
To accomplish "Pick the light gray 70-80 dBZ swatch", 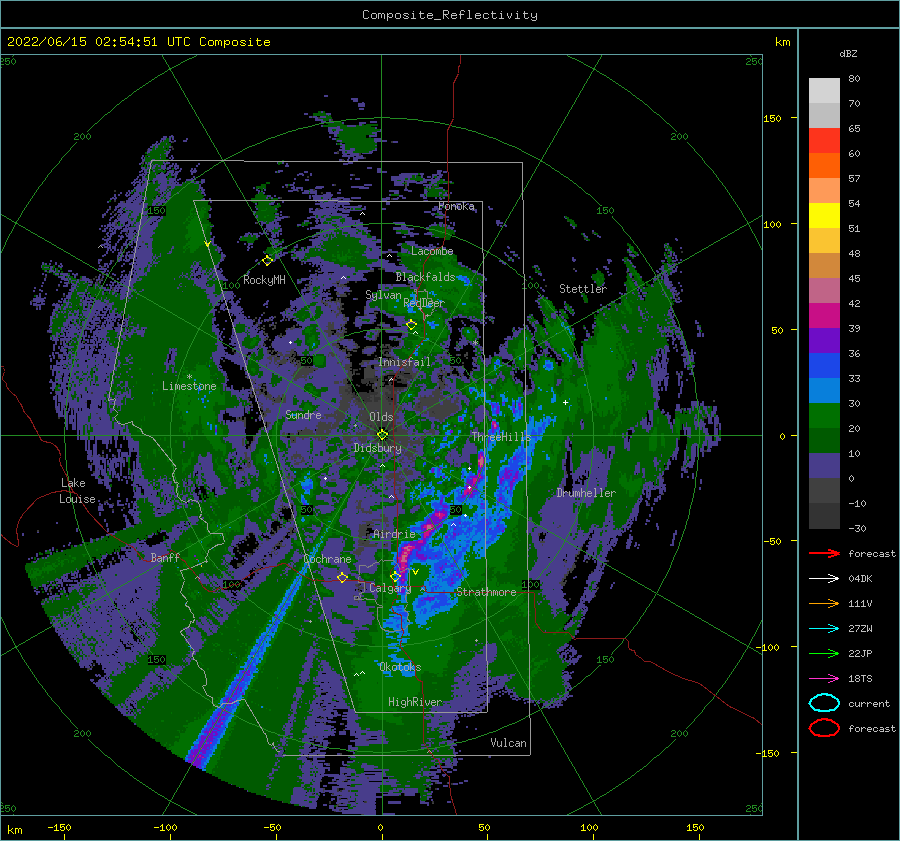I will (824, 90).
